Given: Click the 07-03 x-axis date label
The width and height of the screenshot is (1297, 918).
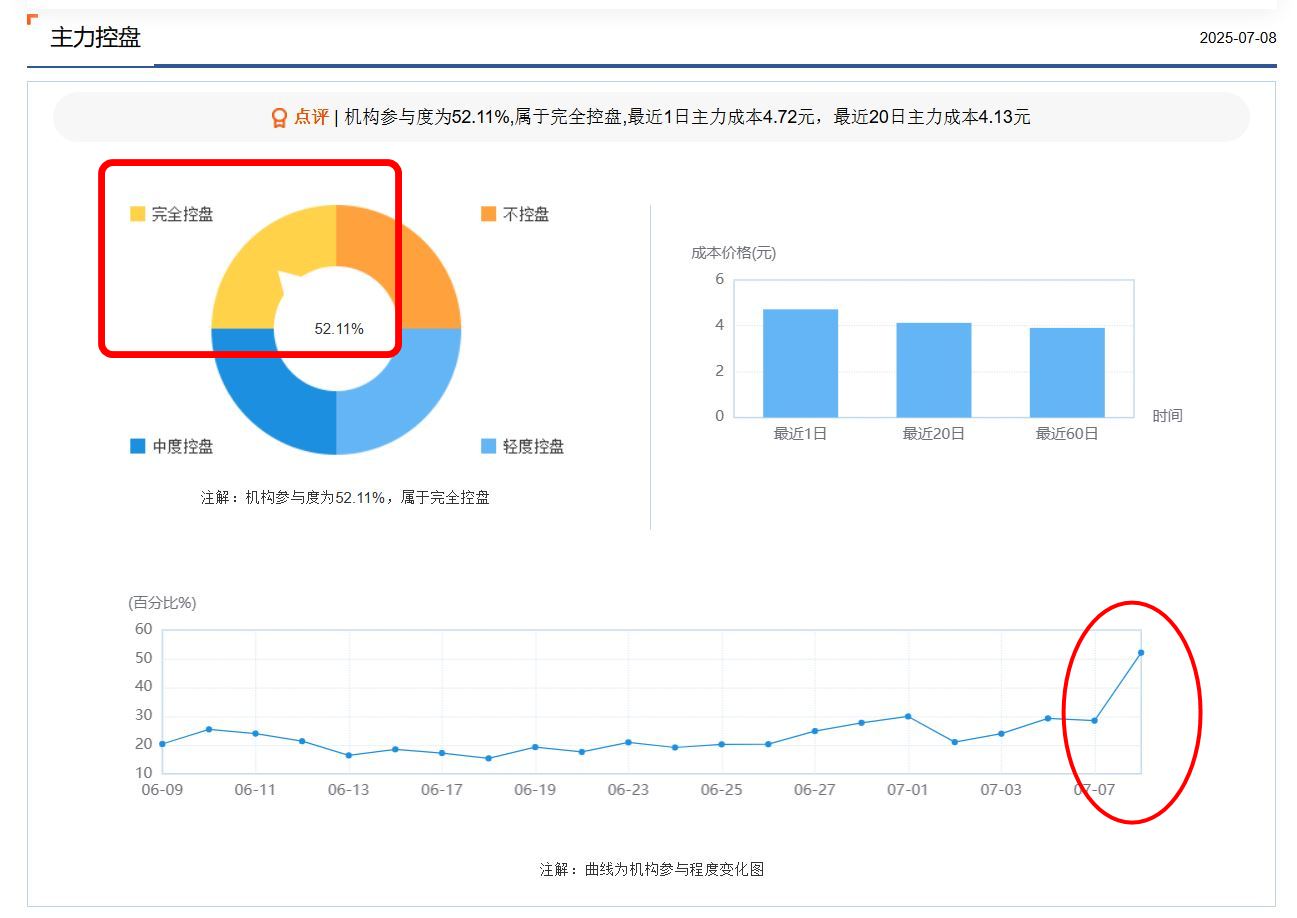Looking at the screenshot, I should pyautogui.click(x=1001, y=789).
